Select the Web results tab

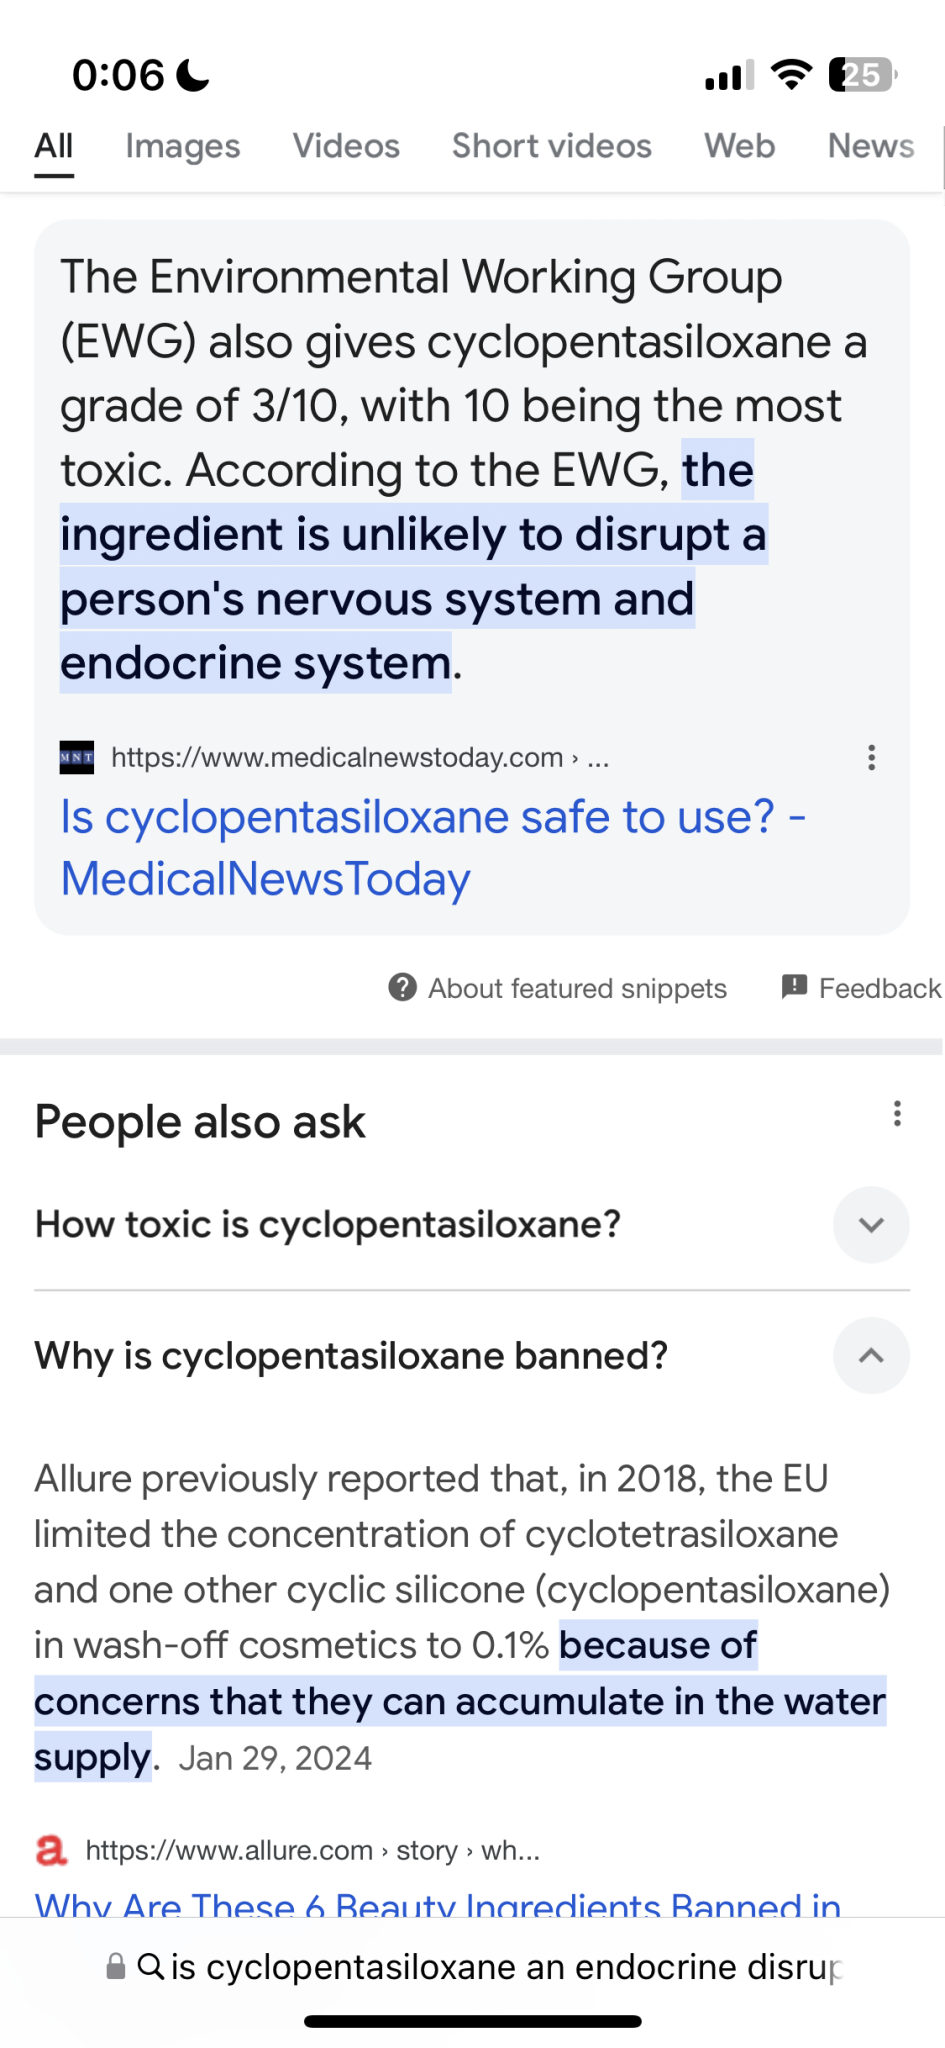[x=739, y=146]
